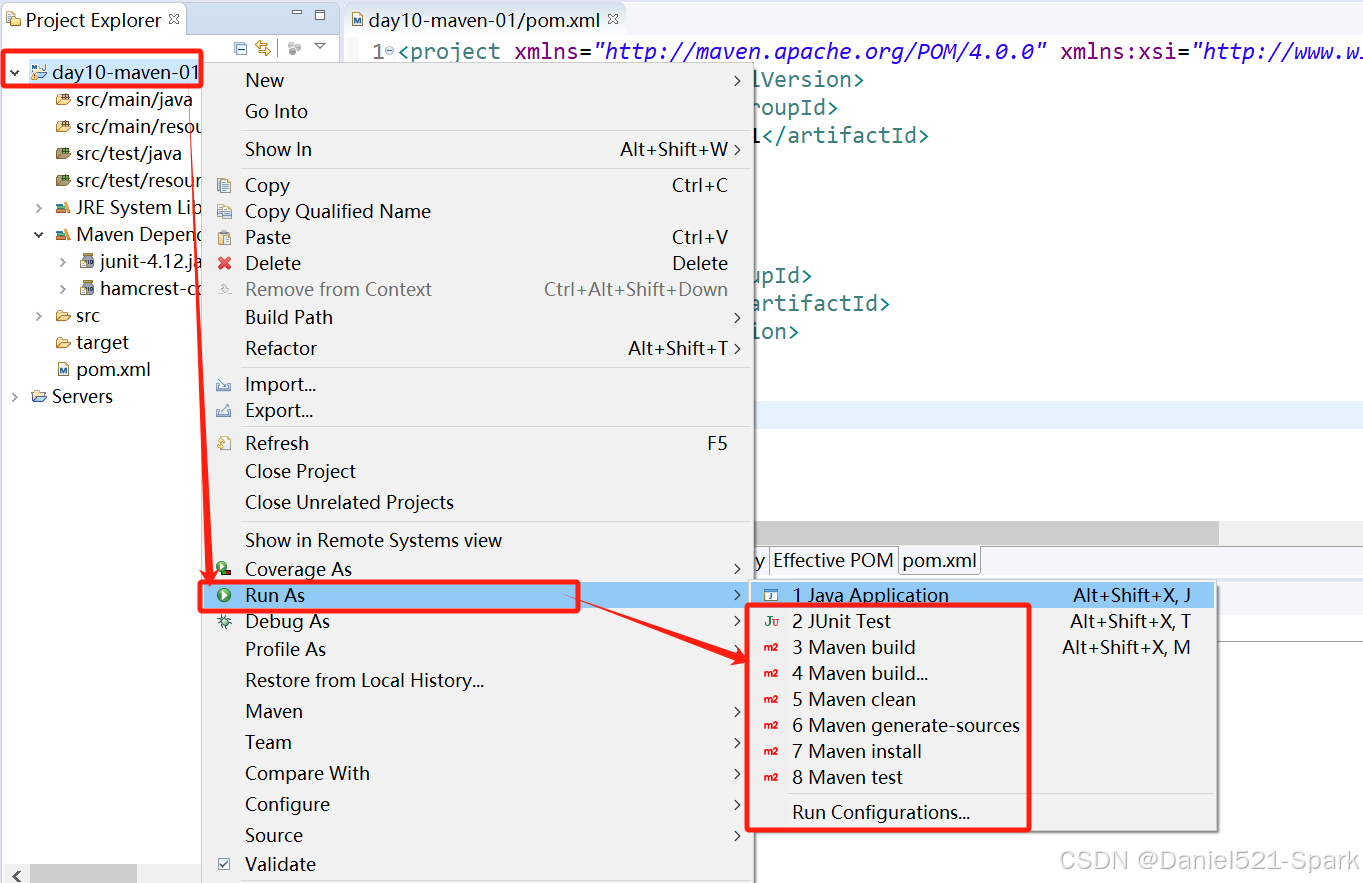The width and height of the screenshot is (1363, 883).
Task: Click the green Run As play icon
Action: [x=225, y=595]
